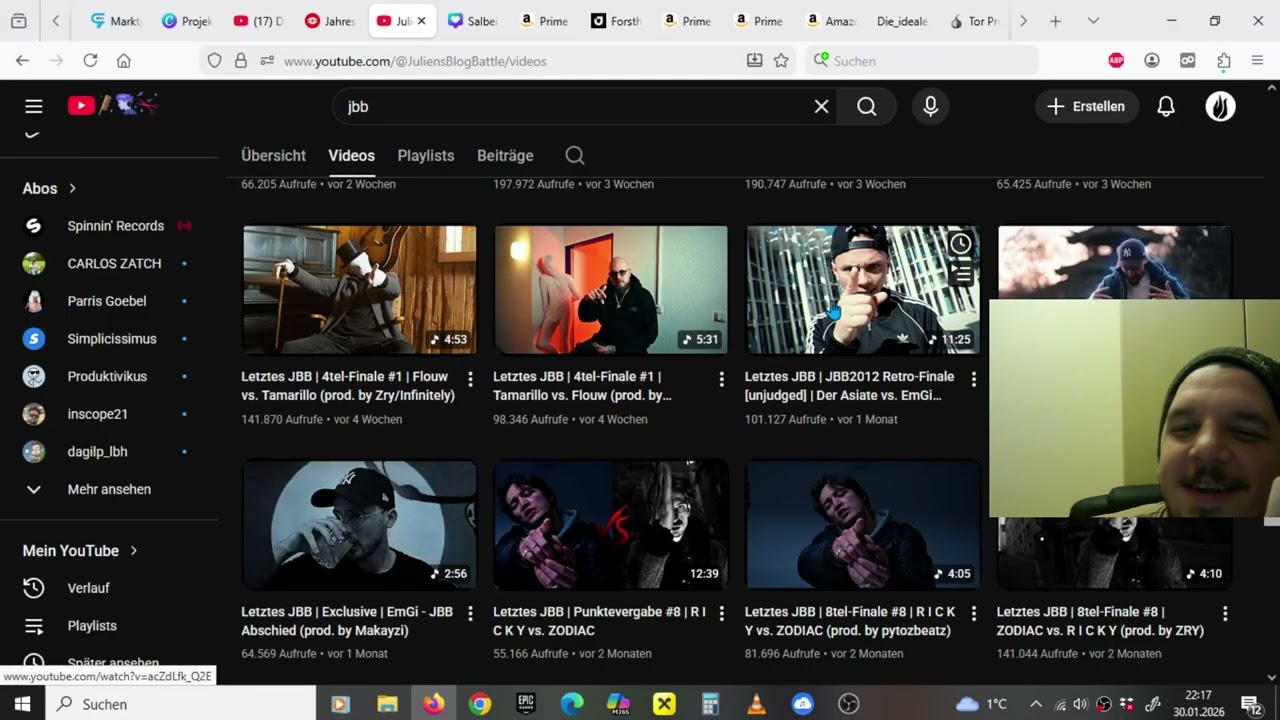Open options for JBB2012 Retro-Finale video
This screenshot has width=1280, height=720.
click(973, 380)
